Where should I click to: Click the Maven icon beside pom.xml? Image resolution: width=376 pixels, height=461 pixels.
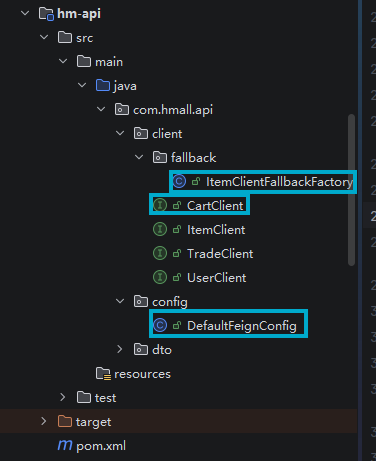coord(65,445)
